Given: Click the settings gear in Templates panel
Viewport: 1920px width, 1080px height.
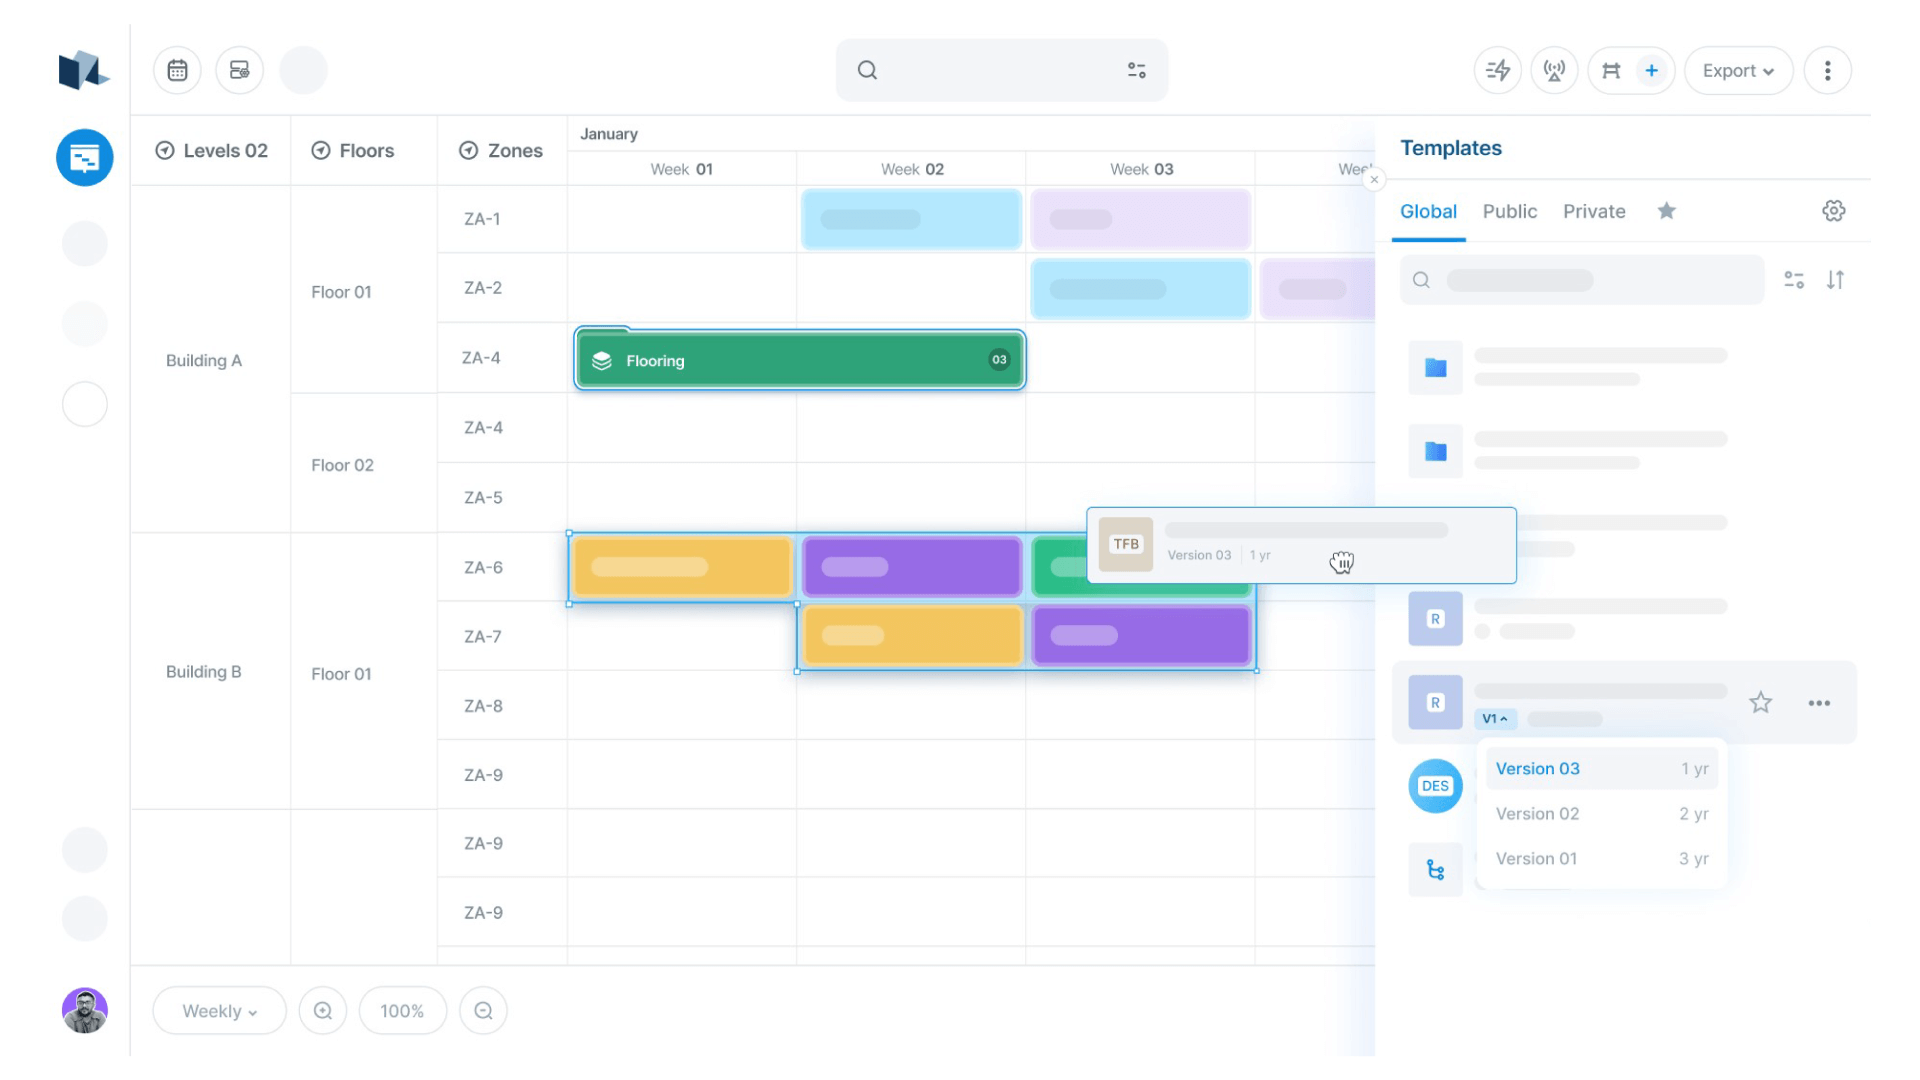Looking at the screenshot, I should (1833, 211).
